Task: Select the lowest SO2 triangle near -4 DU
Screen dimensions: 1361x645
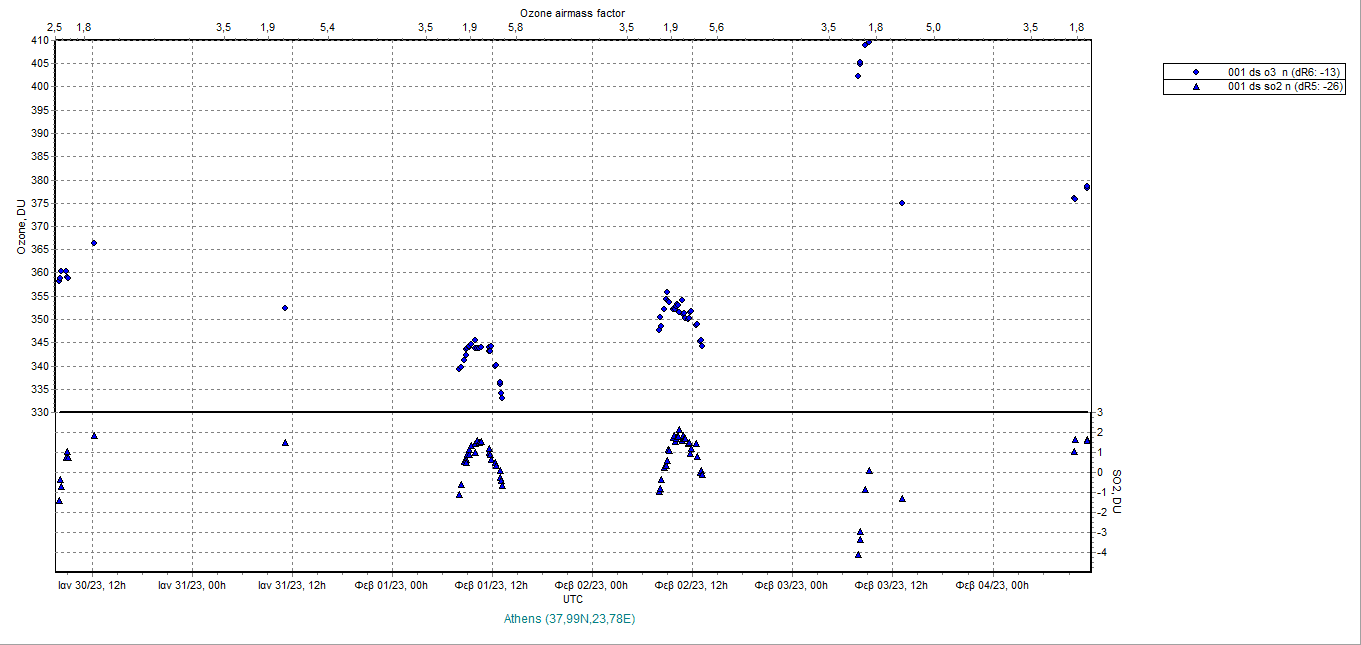Action: (858, 554)
